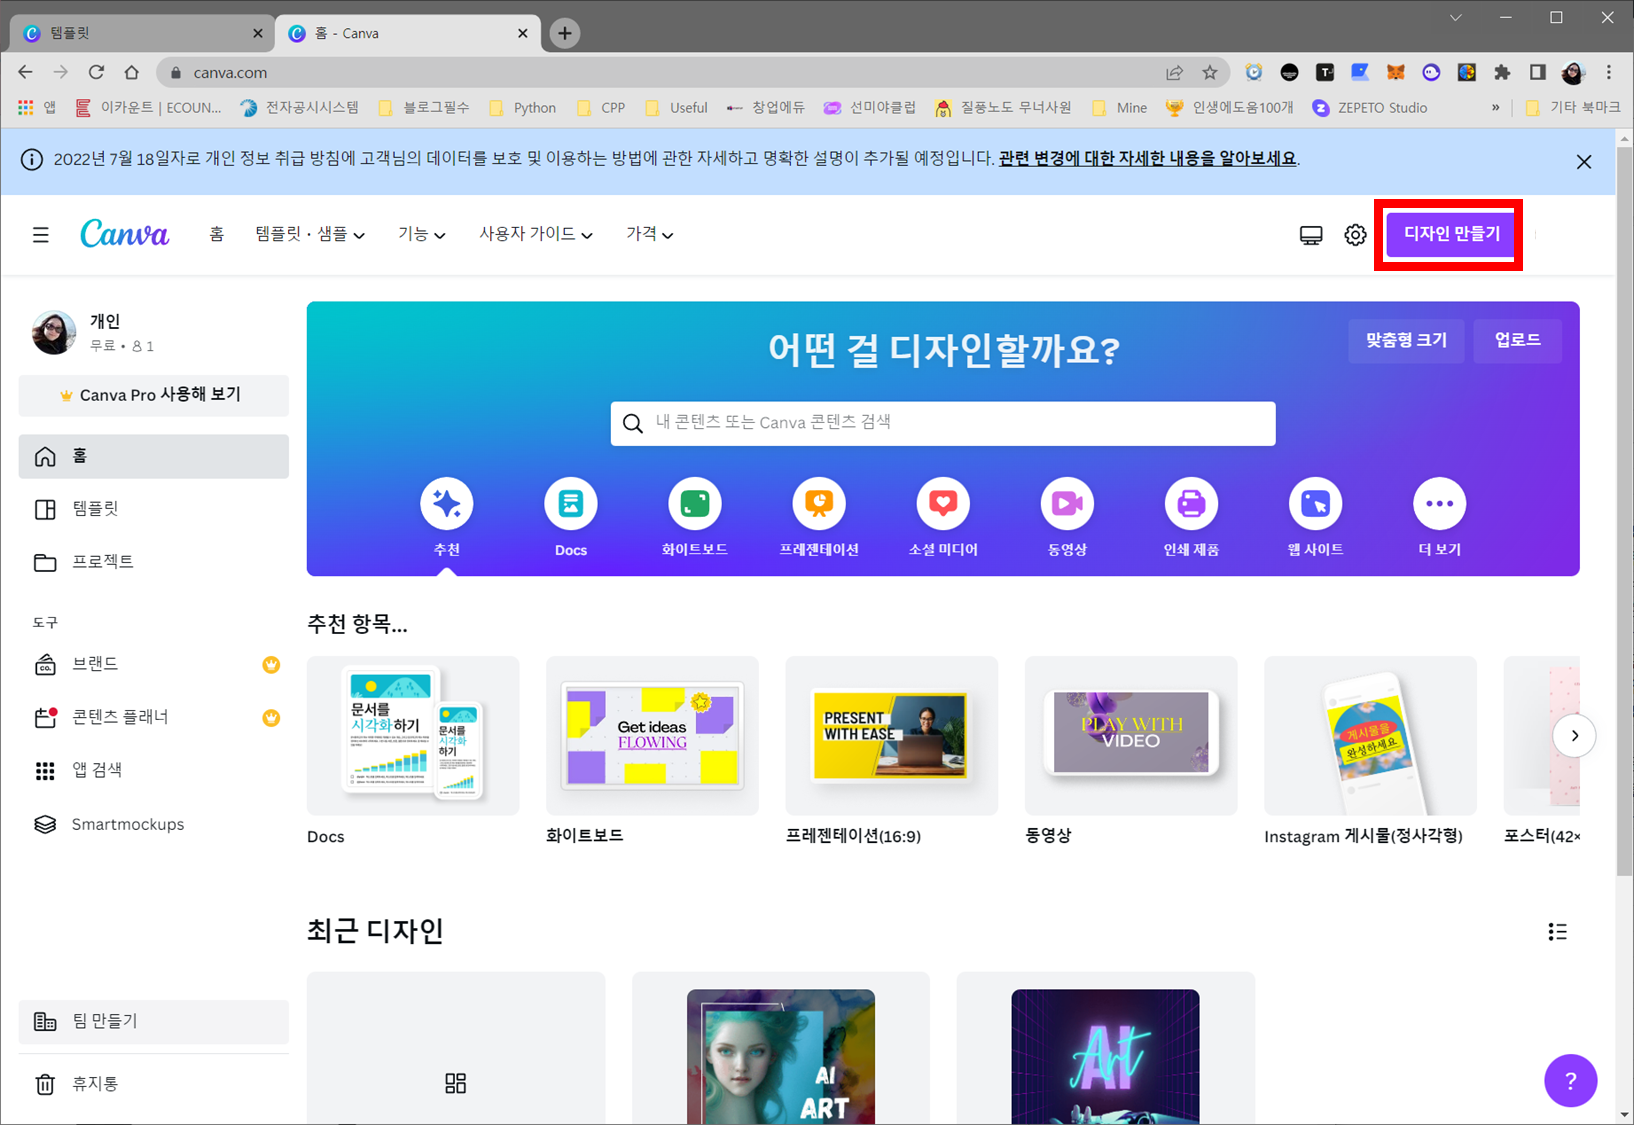The image size is (1634, 1125).
Task: Open the settings gear icon
Action: [x=1355, y=235]
